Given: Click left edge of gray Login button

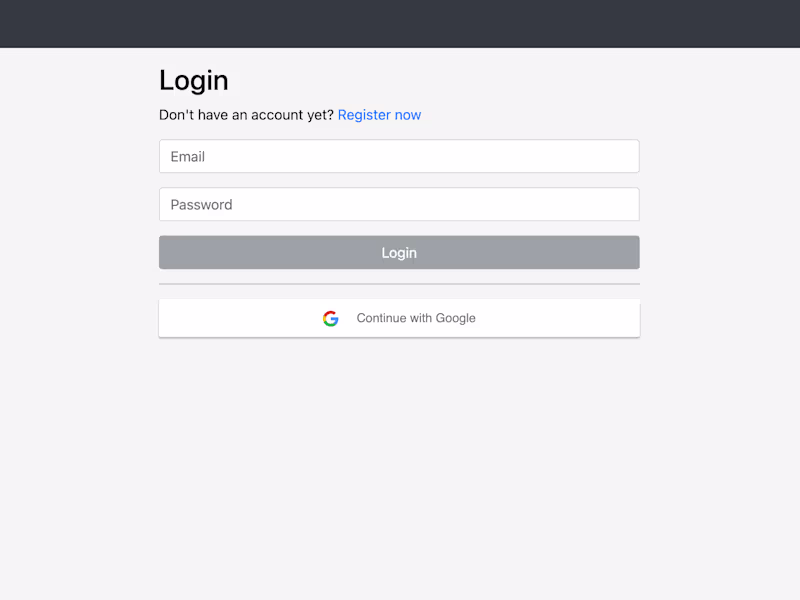Looking at the screenshot, I should tap(166, 252).
